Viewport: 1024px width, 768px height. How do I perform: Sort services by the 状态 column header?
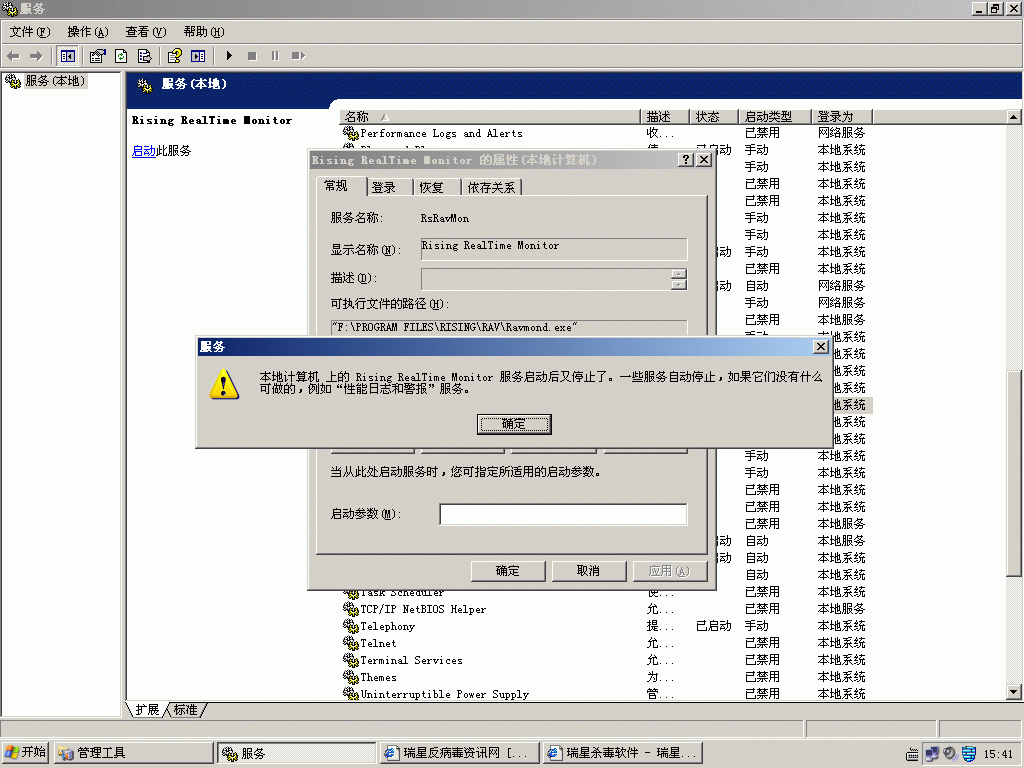[714, 117]
